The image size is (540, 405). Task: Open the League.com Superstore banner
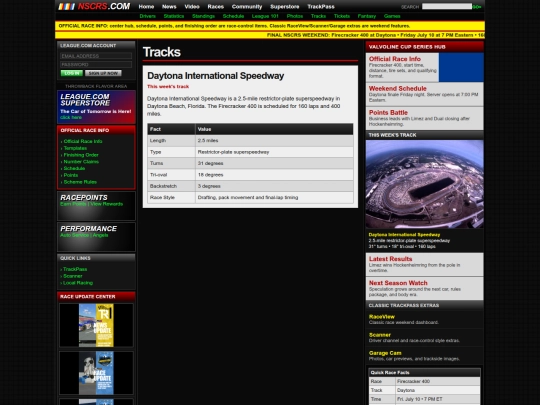96,107
